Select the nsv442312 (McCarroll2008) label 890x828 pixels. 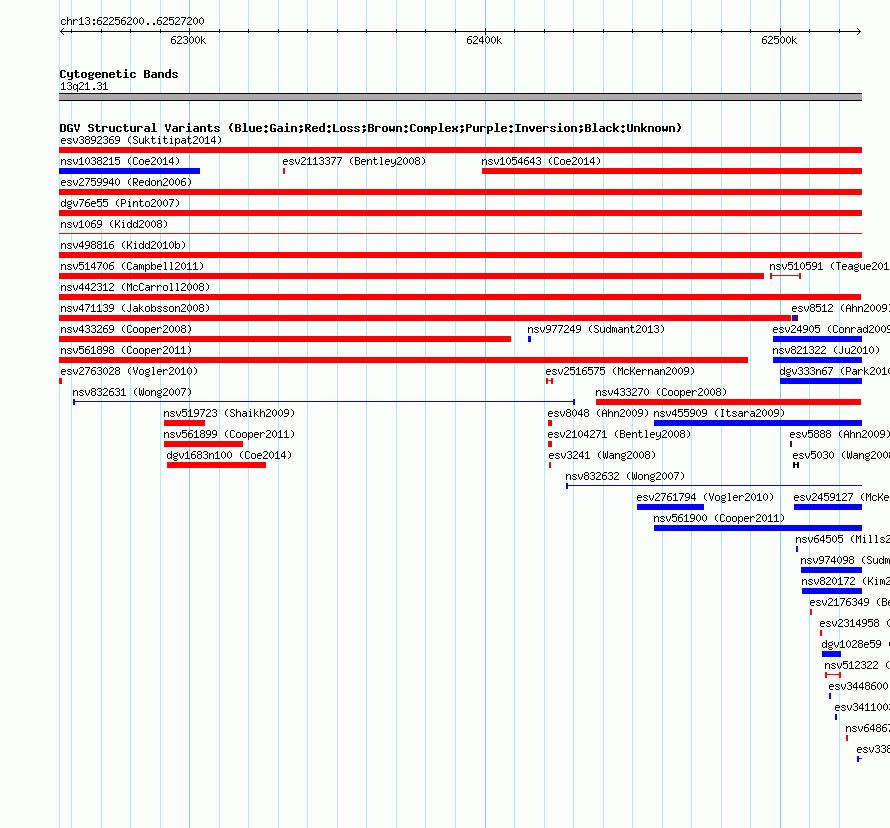pos(135,287)
